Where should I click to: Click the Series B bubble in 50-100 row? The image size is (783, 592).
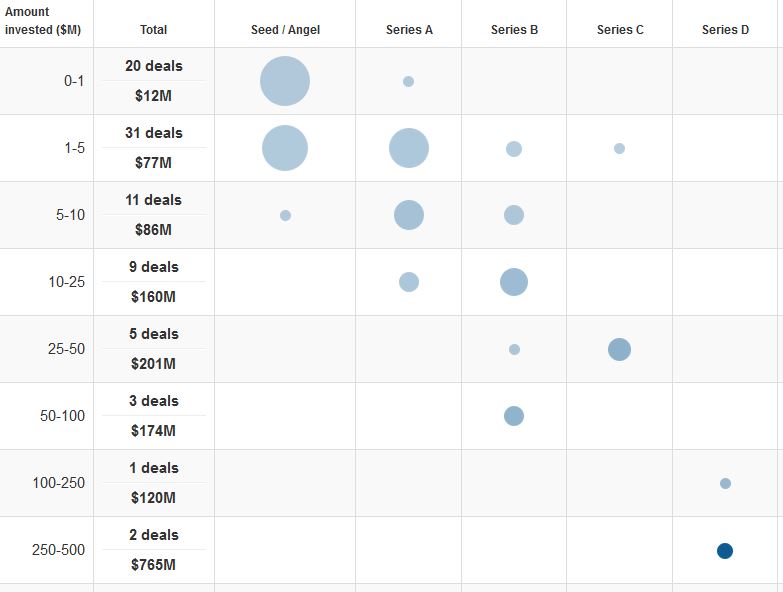(514, 416)
